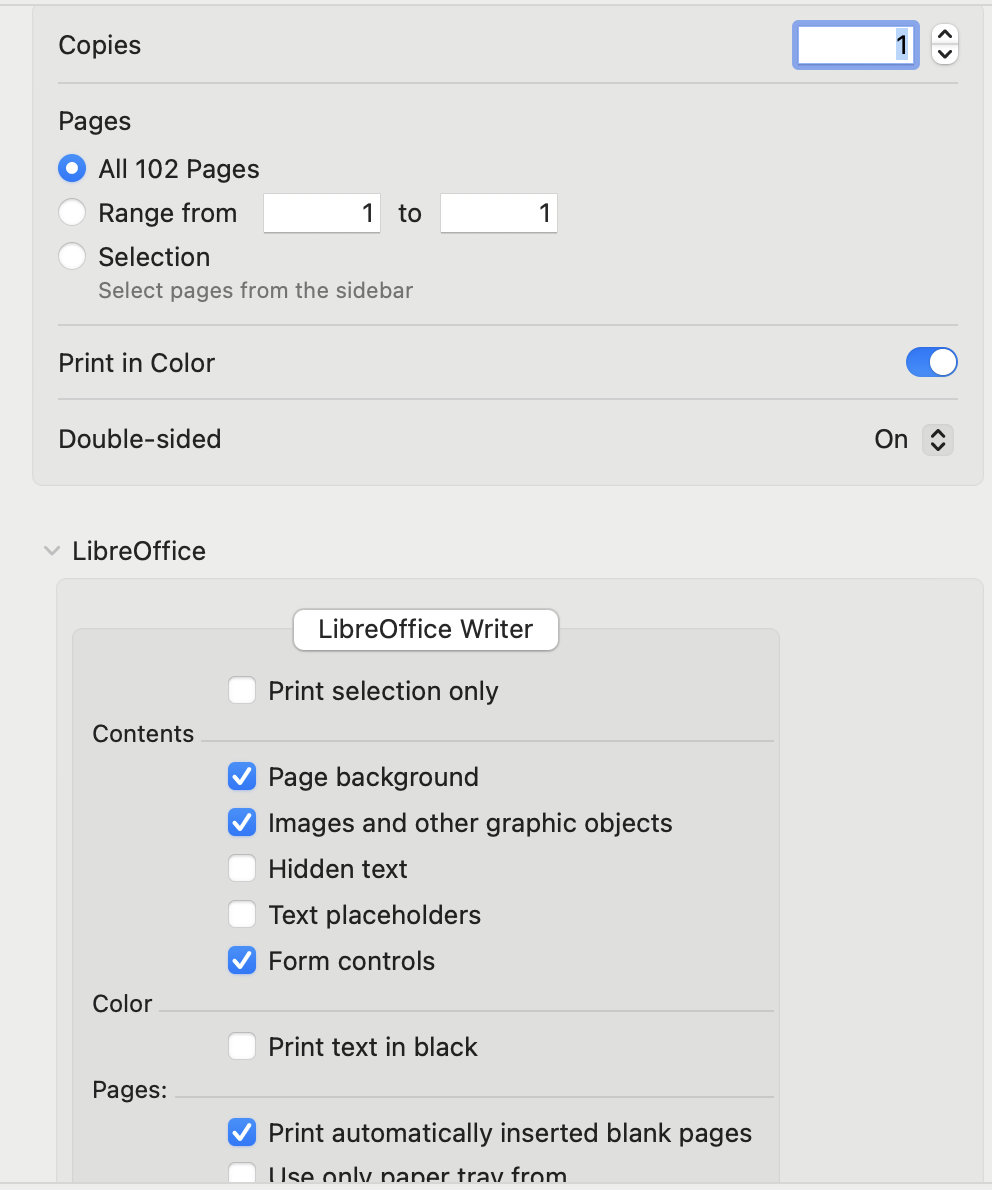
Task: Check Use only paper tray option
Action: click(242, 1174)
